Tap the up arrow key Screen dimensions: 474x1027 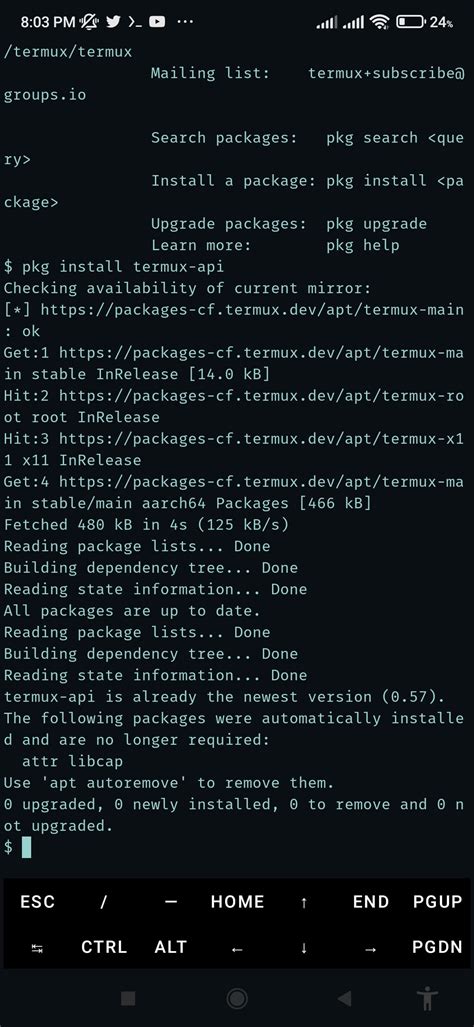[x=304, y=902]
